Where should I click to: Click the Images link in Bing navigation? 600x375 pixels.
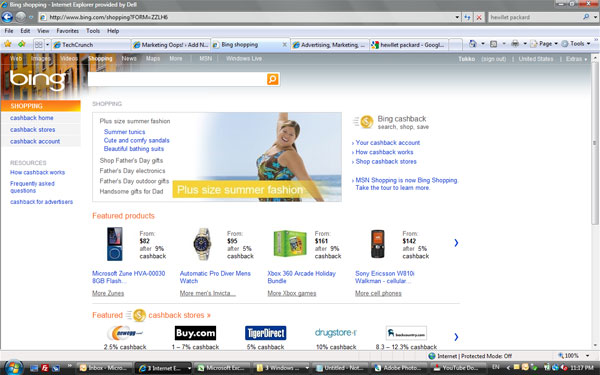[41, 59]
